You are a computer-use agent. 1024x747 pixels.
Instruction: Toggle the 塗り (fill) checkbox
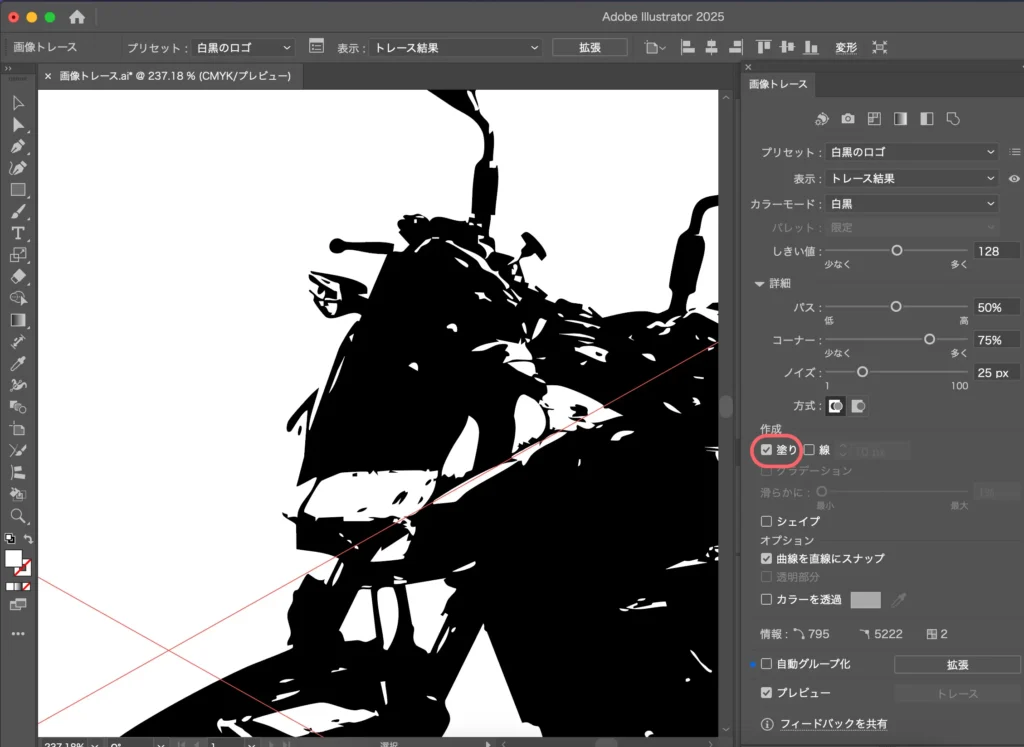767,451
